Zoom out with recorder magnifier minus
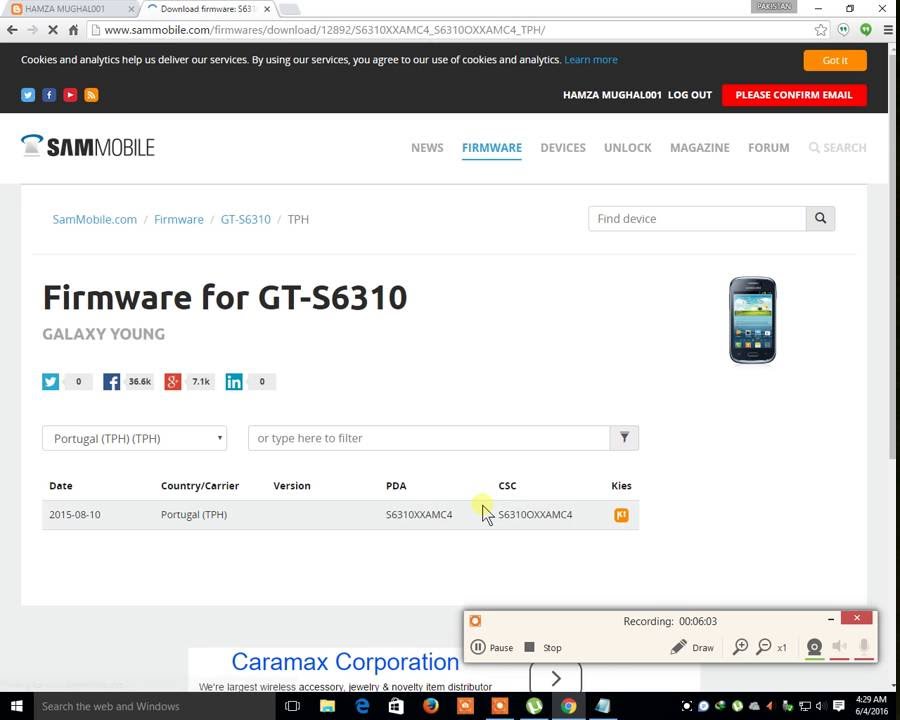The image size is (900, 720). 764,647
